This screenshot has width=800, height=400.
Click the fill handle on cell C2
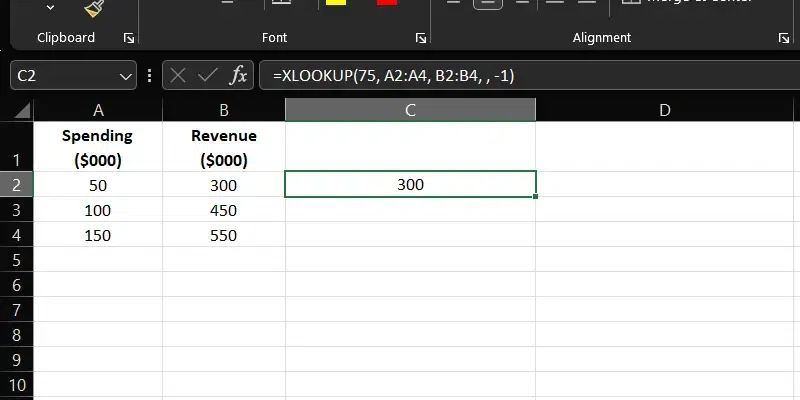click(x=535, y=196)
